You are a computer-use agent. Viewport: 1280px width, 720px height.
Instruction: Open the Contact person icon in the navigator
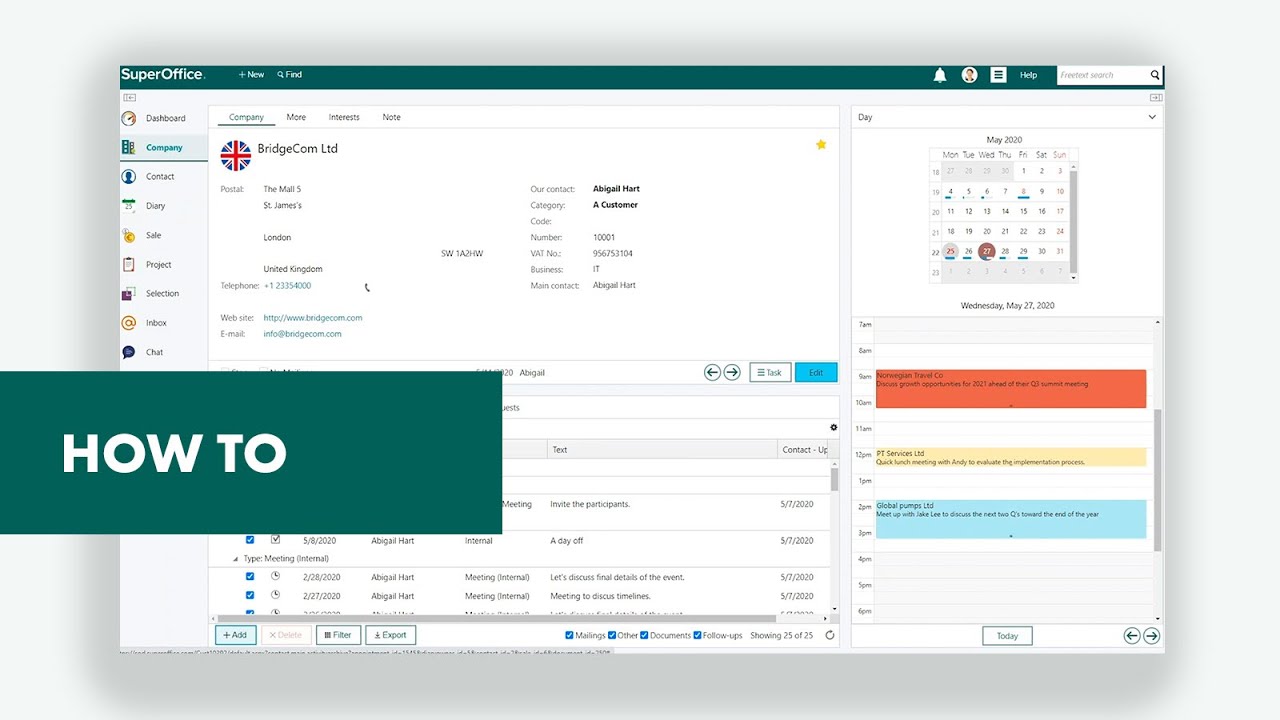pos(128,176)
